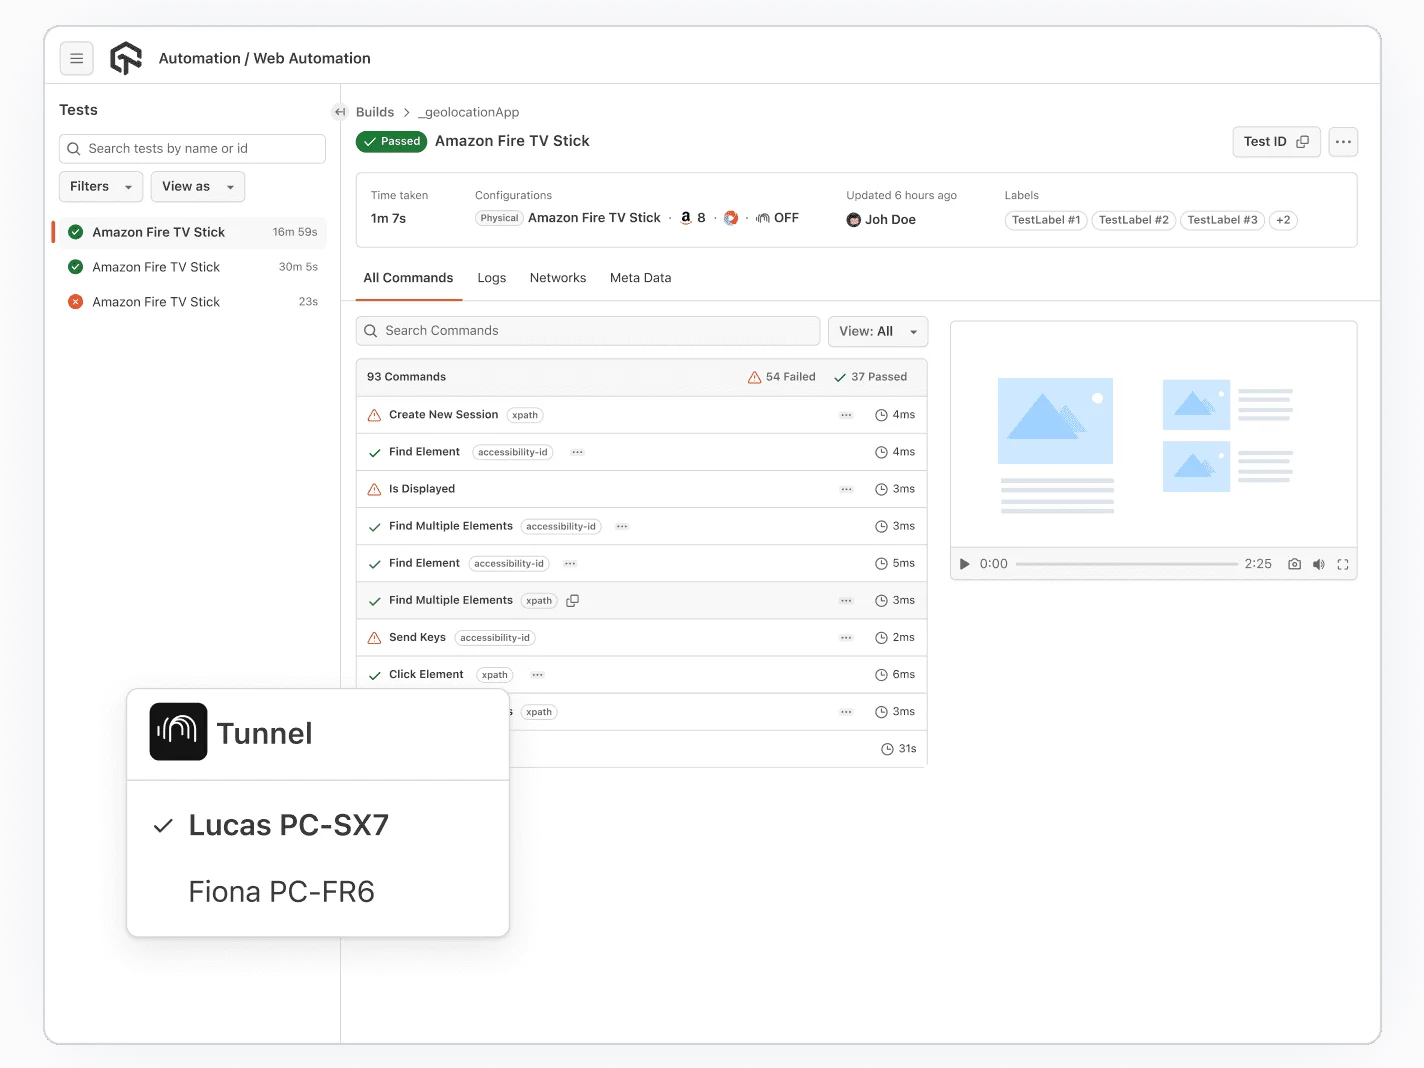Copy the Find Multiple Elements xpath
This screenshot has height=1068, width=1424.
pyautogui.click(x=573, y=601)
